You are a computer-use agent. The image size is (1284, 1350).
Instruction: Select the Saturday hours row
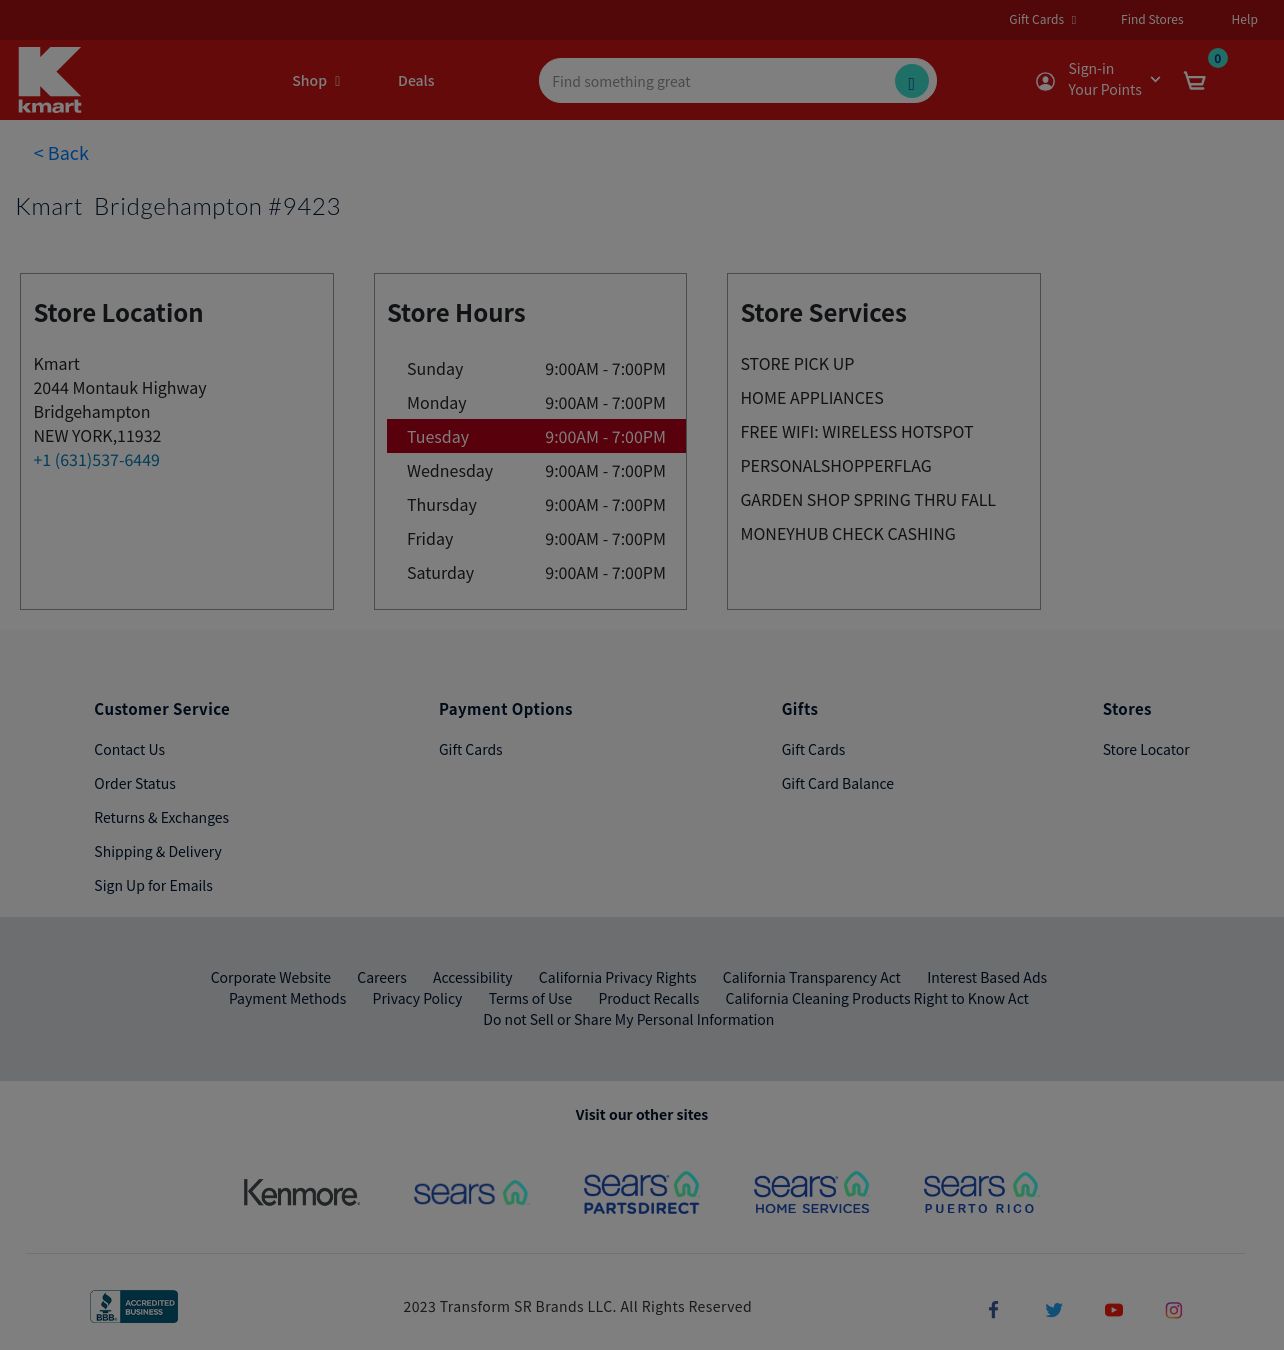tap(536, 572)
